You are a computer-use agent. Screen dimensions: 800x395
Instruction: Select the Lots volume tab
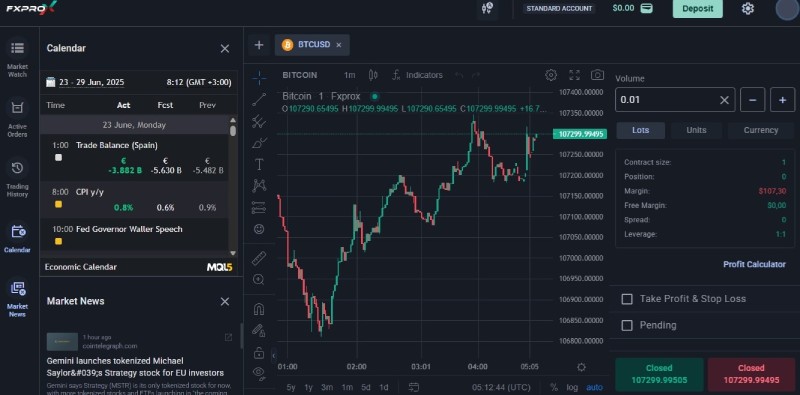(x=640, y=130)
